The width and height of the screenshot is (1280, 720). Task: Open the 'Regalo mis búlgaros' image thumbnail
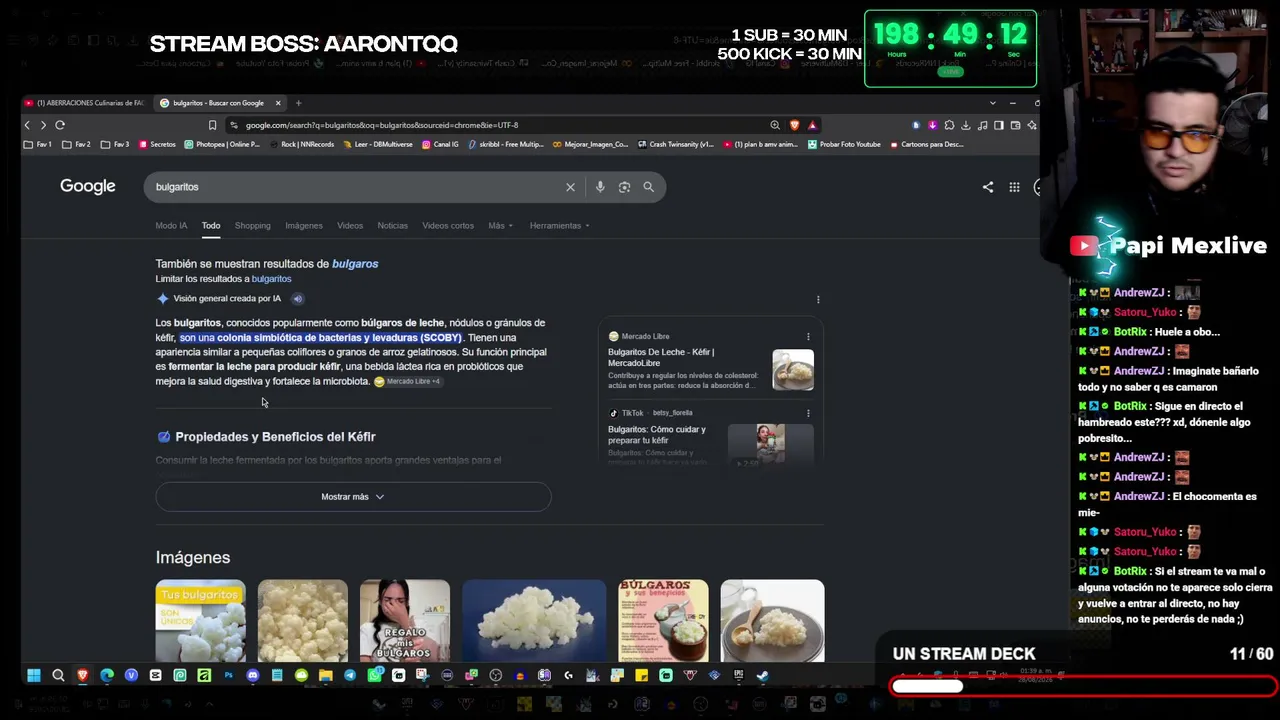[x=405, y=621]
